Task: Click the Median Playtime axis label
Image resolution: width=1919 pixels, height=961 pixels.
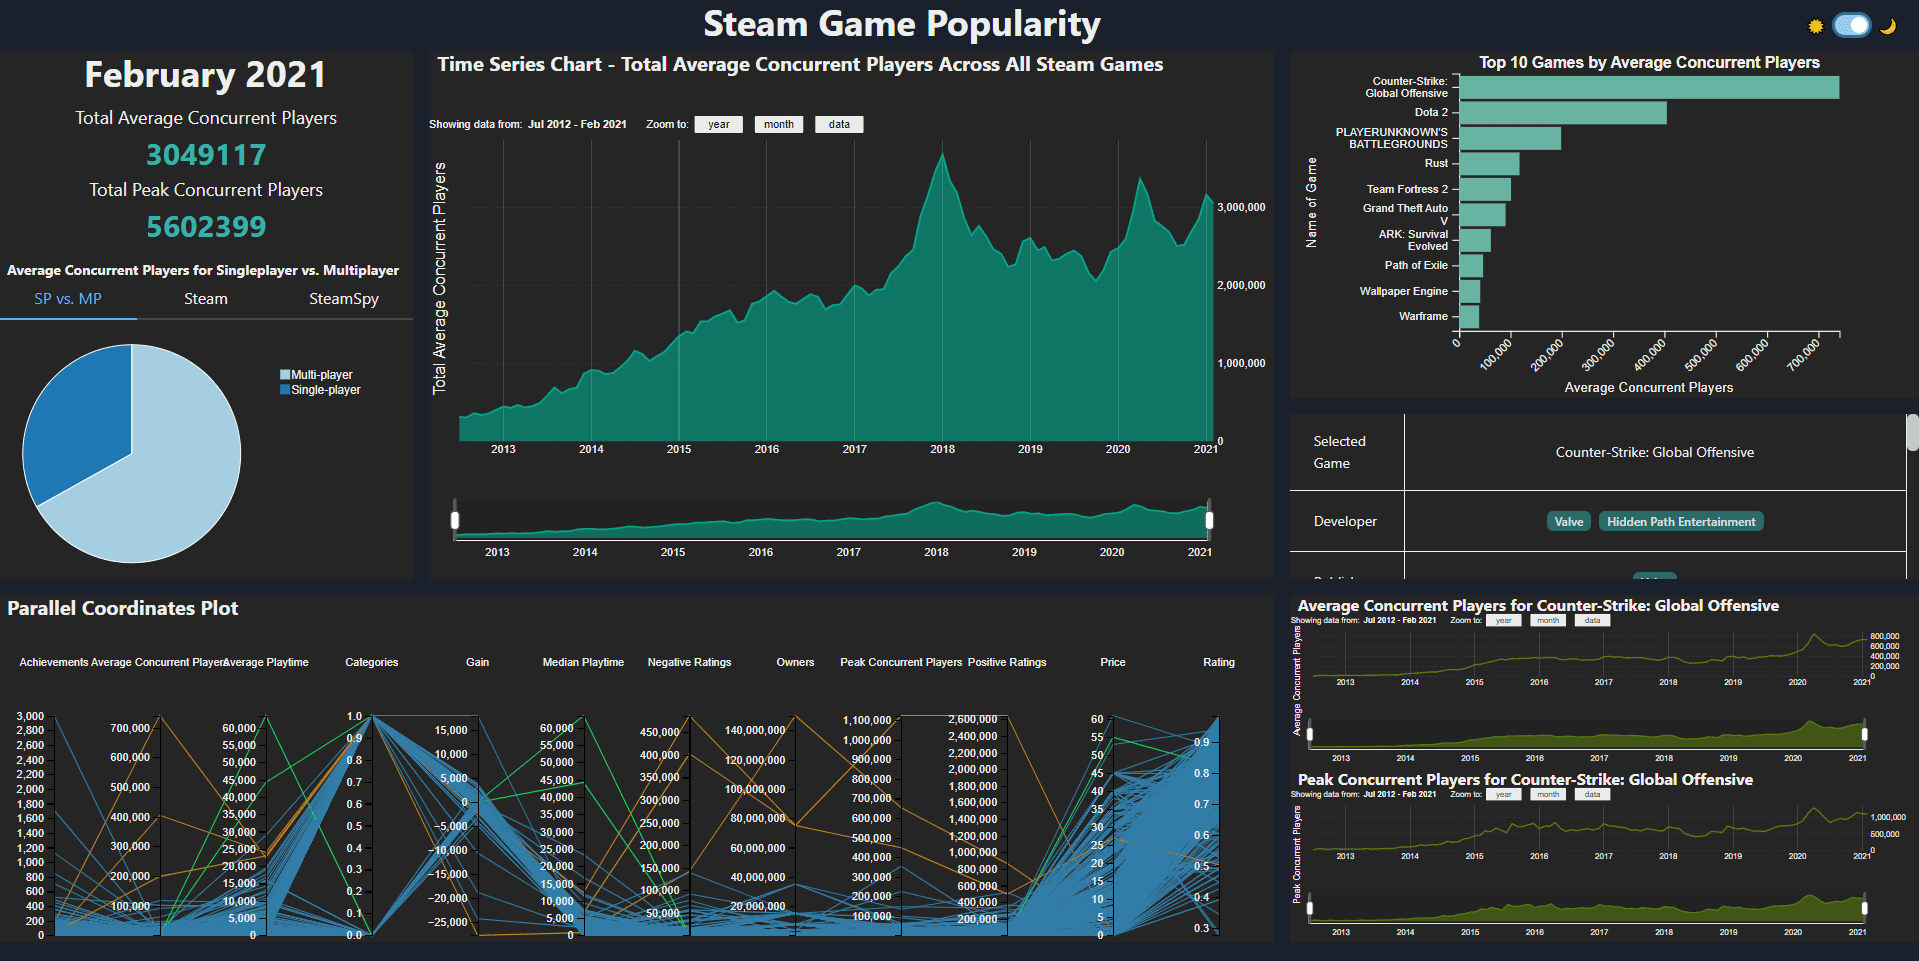Action: point(583,662)
